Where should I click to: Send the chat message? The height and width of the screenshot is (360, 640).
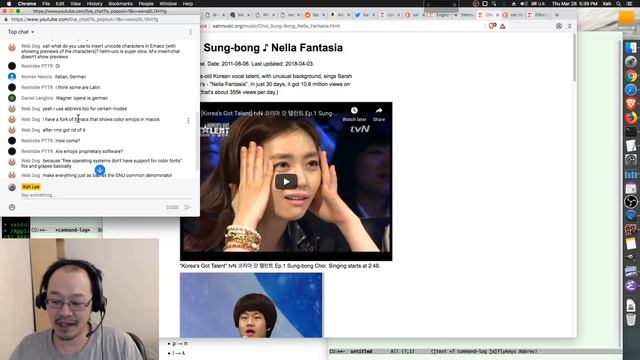click(x=187, y=207)
